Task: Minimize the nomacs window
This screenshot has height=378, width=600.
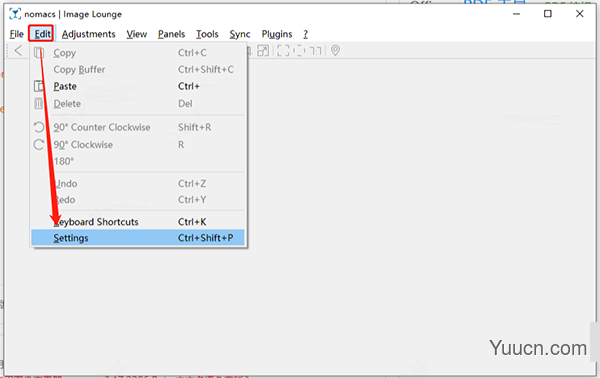Action: click(x=516, y=14)
